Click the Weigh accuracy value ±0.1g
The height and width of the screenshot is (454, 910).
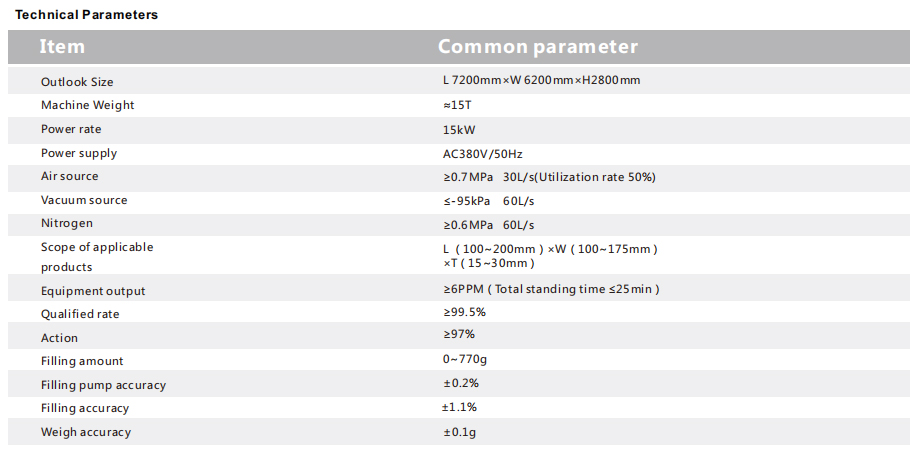460,432
